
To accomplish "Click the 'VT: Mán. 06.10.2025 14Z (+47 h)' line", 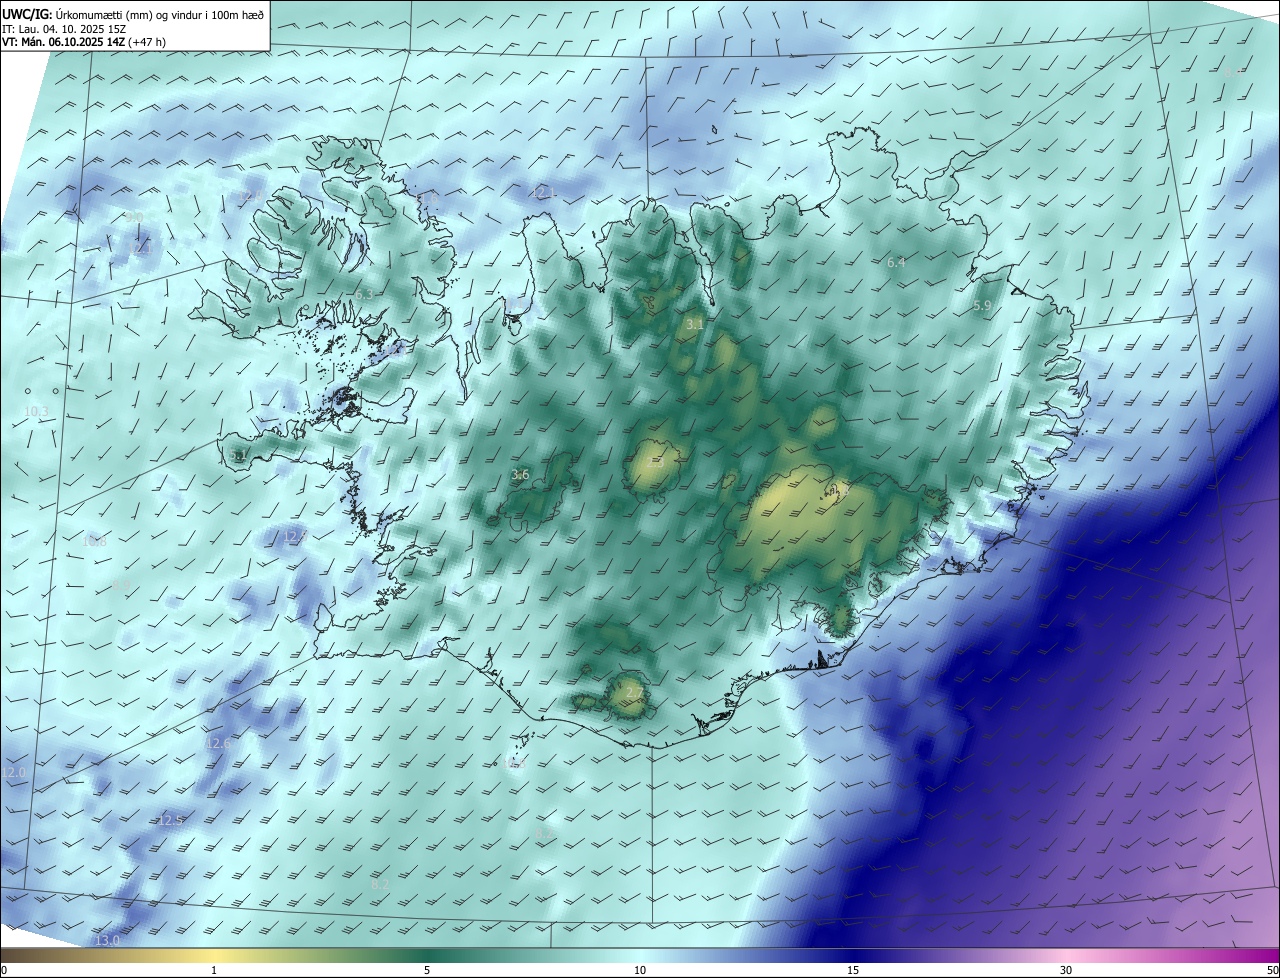I will tap(84, 42).
